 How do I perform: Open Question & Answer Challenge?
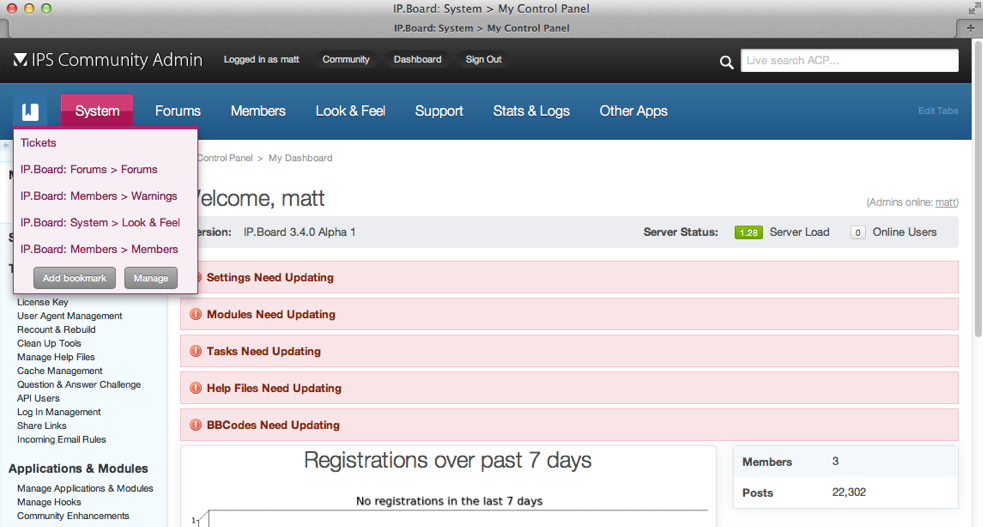[79, 385]
